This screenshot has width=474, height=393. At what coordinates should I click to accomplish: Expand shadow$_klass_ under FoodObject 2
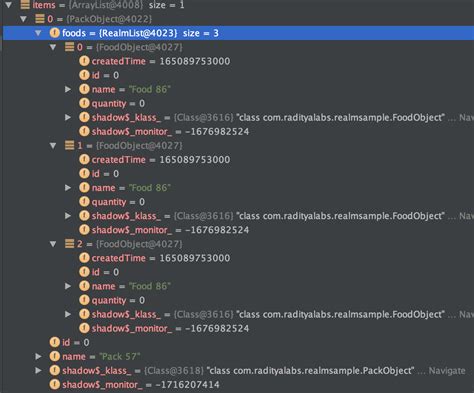point(68,314)
